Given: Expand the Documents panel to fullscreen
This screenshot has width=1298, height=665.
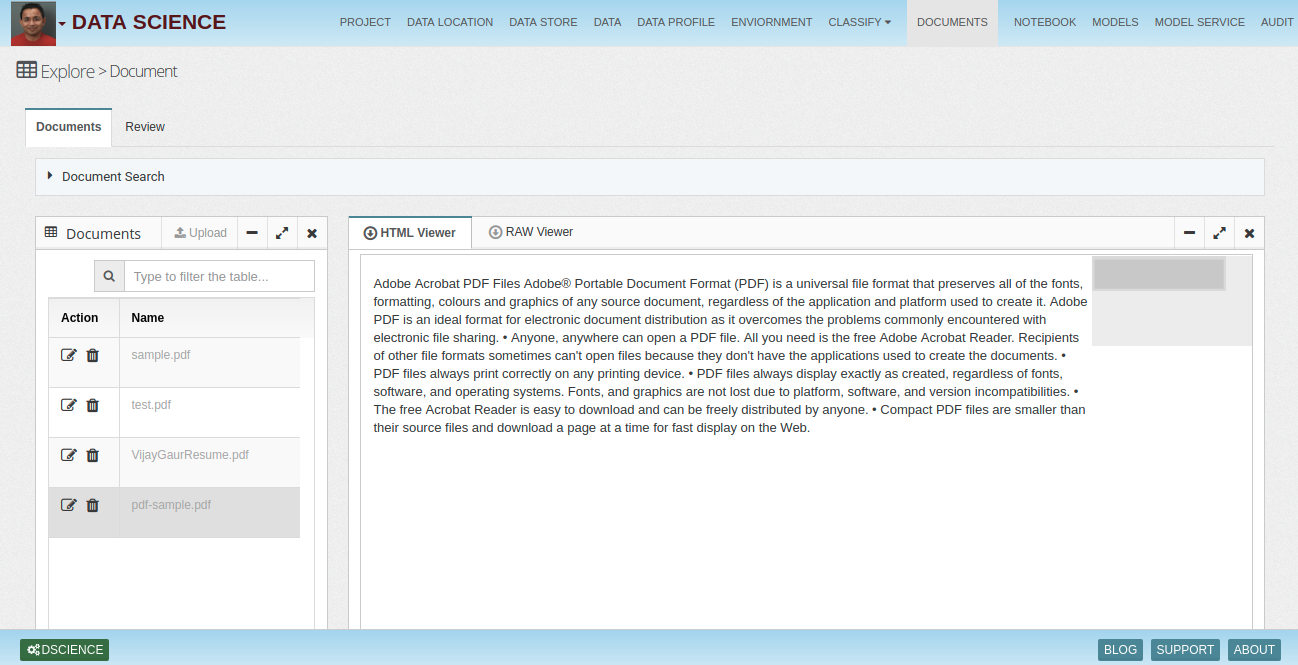Looking at the screenshot, I should [x=282, y=233].
